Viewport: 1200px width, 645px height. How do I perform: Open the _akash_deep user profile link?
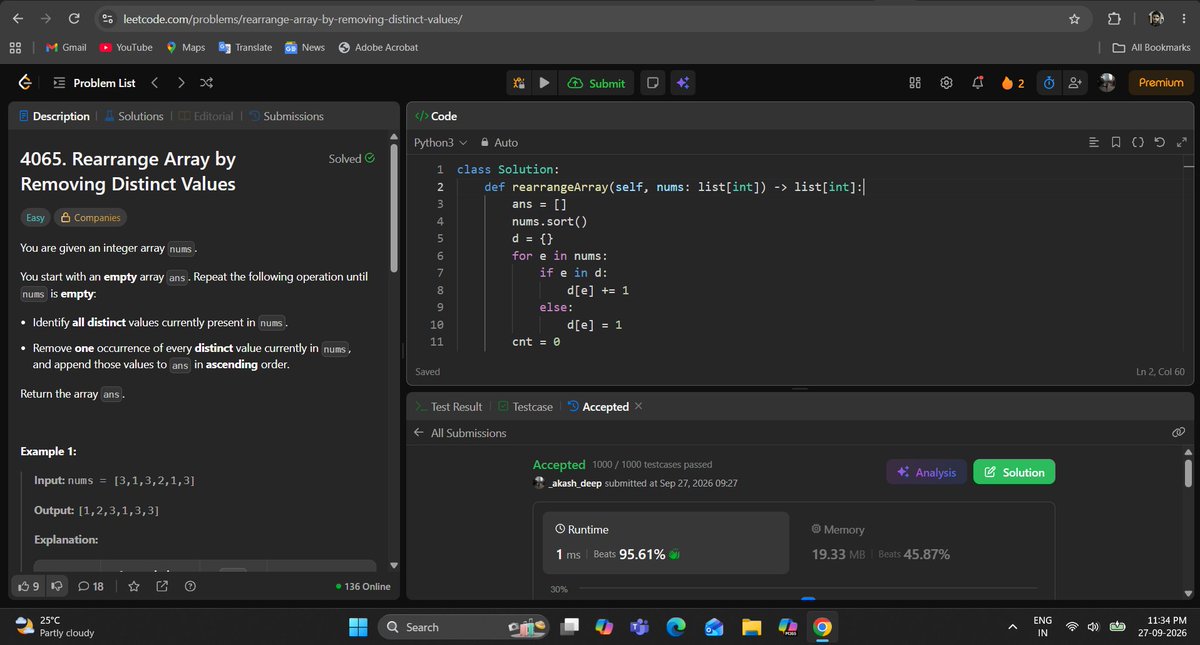tap(573, 483)
